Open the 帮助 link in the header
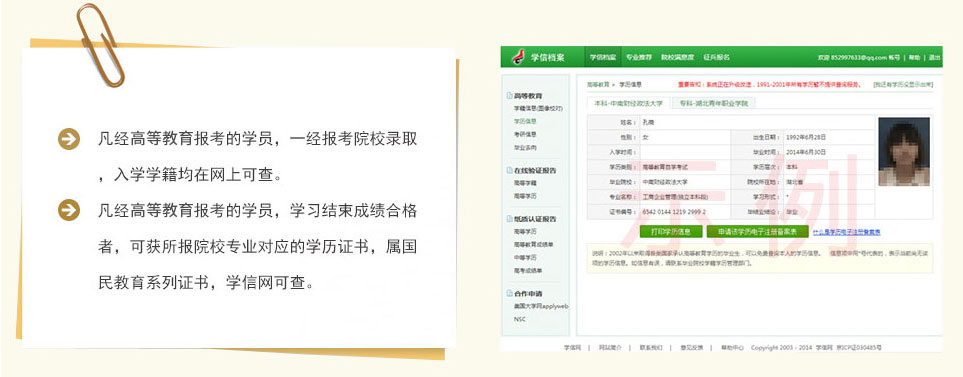 click(914, 57)
